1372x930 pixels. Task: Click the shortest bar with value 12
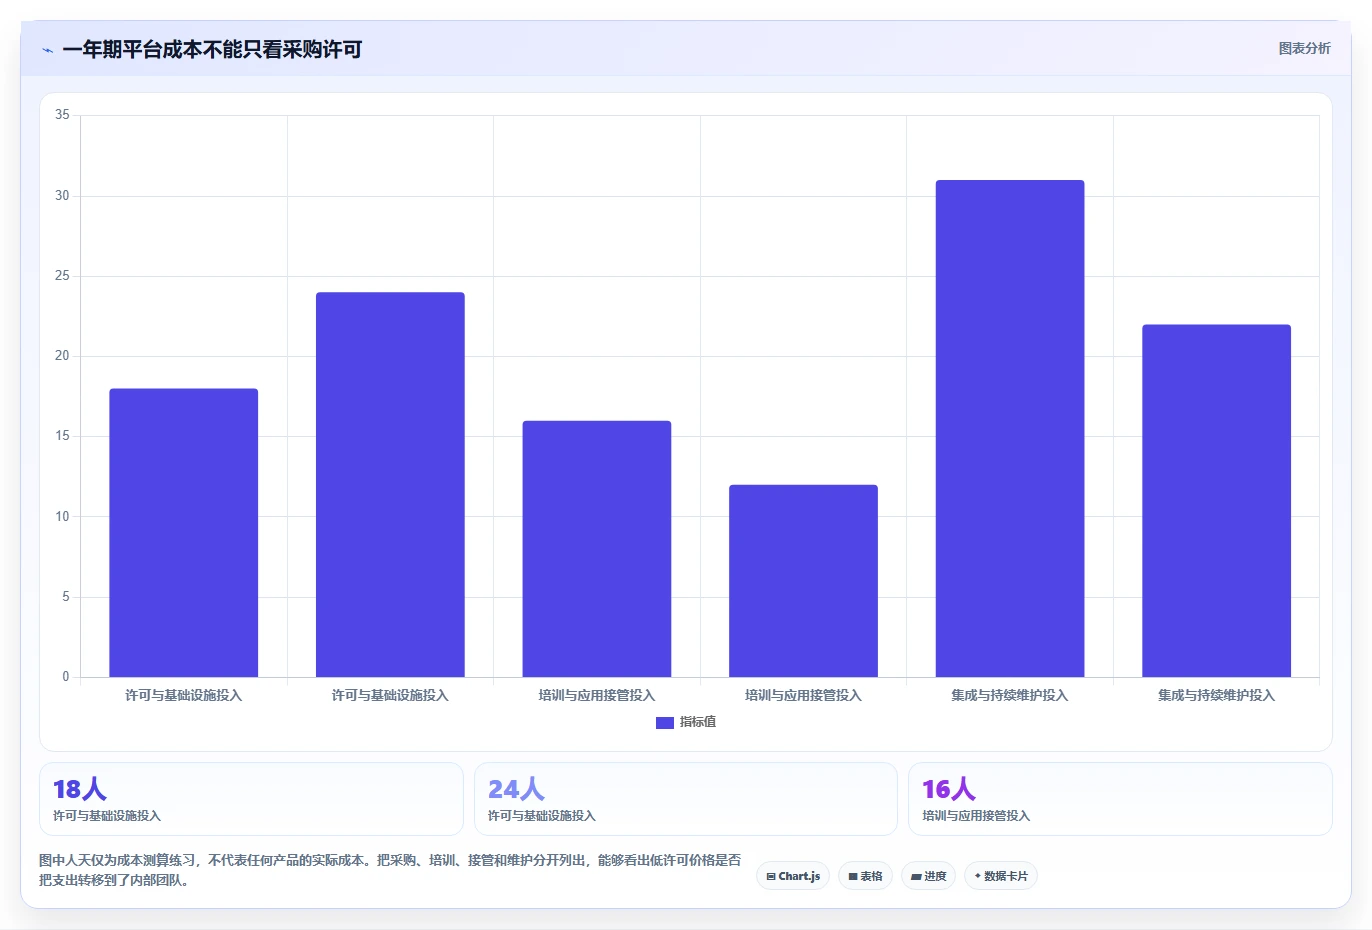coord(803,581)
